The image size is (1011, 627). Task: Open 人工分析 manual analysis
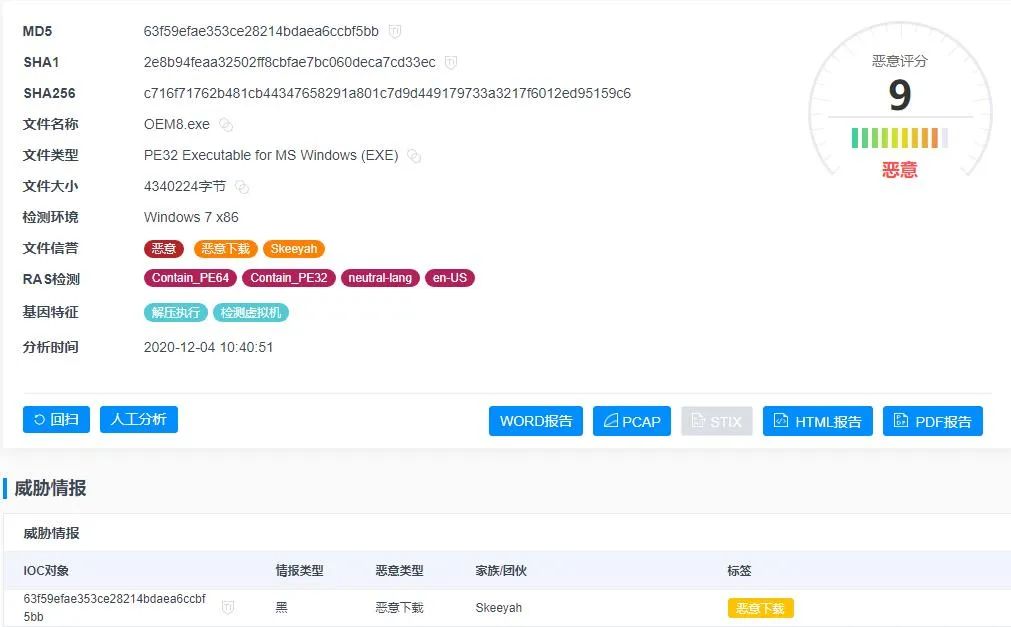pyautogui.click(x=139, y=420)
